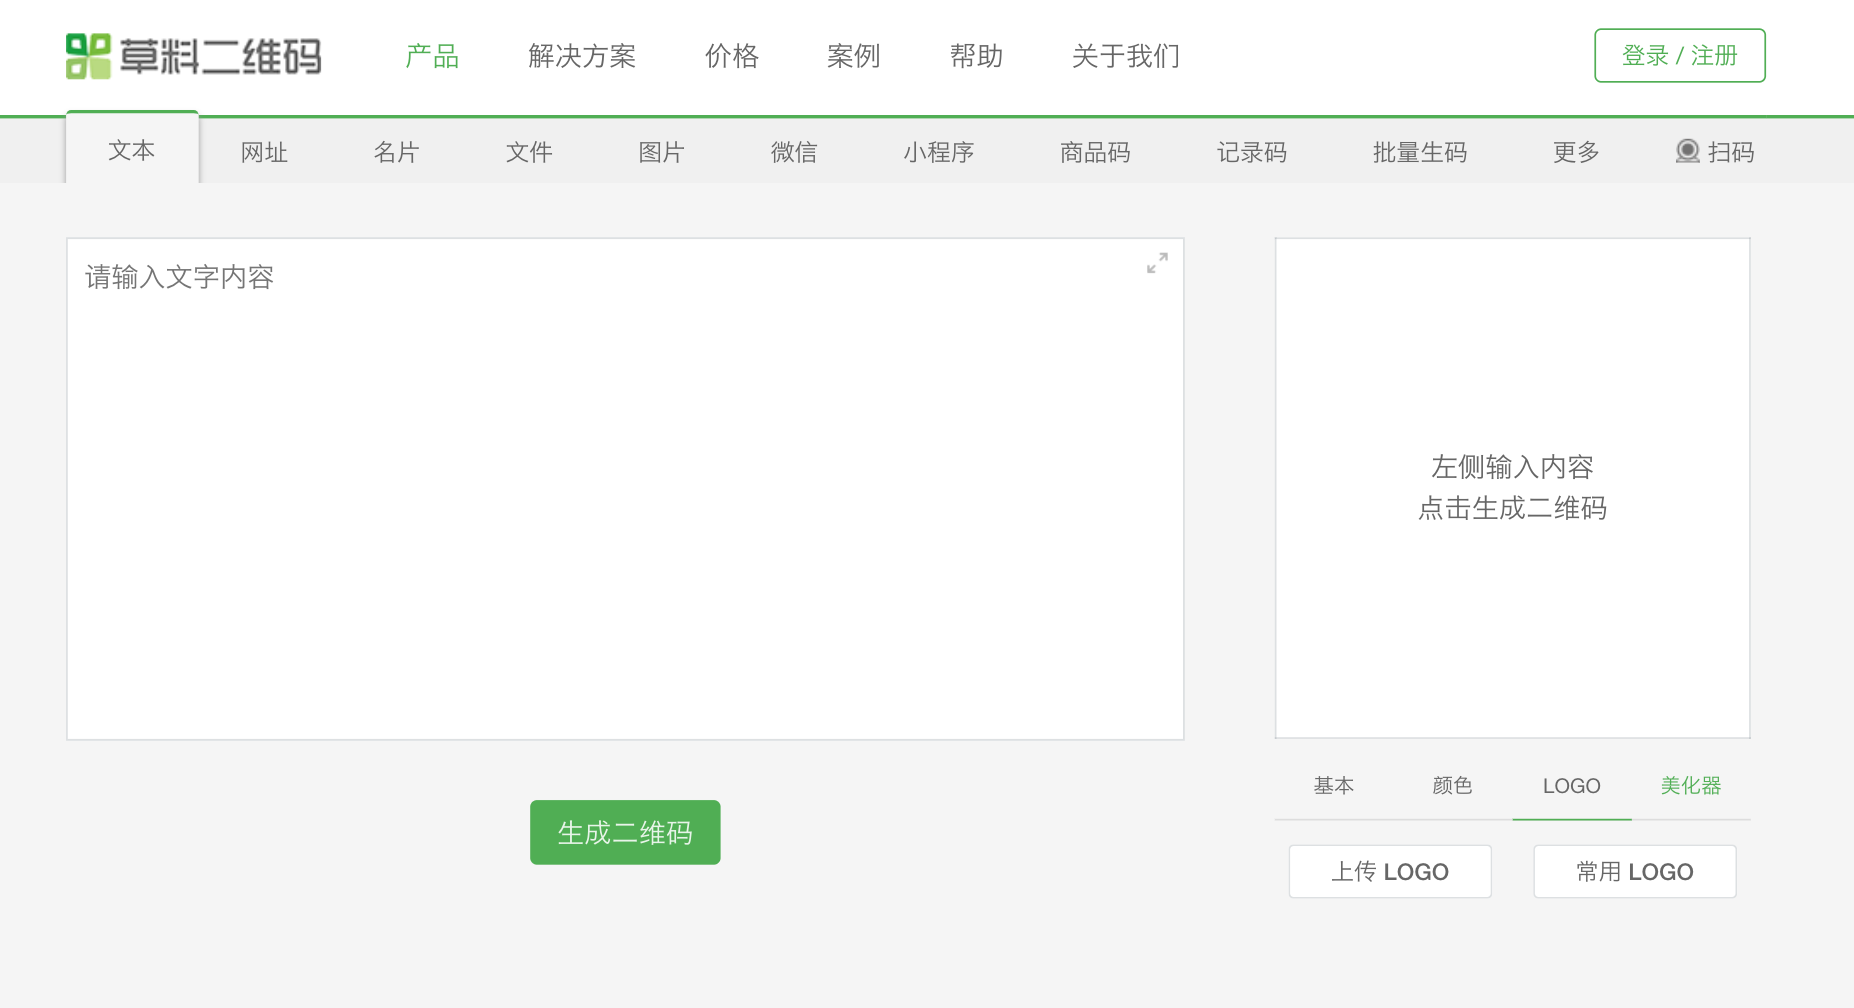
Task: Switch to the 微信 tab
Action: pyautogui.click(x=794, y=152)
